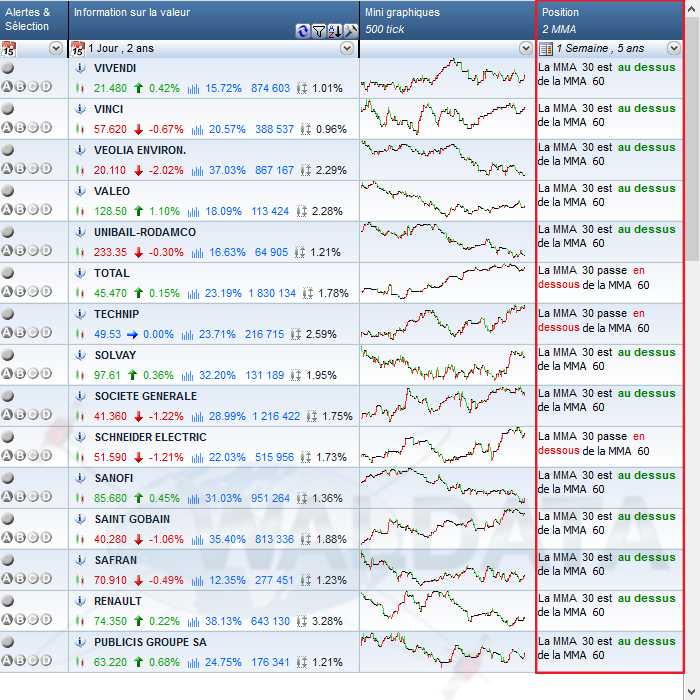The image size is (700, 700).
Task: Open Mini graphiques column dropdown arrow
Action: click(526, 48)
